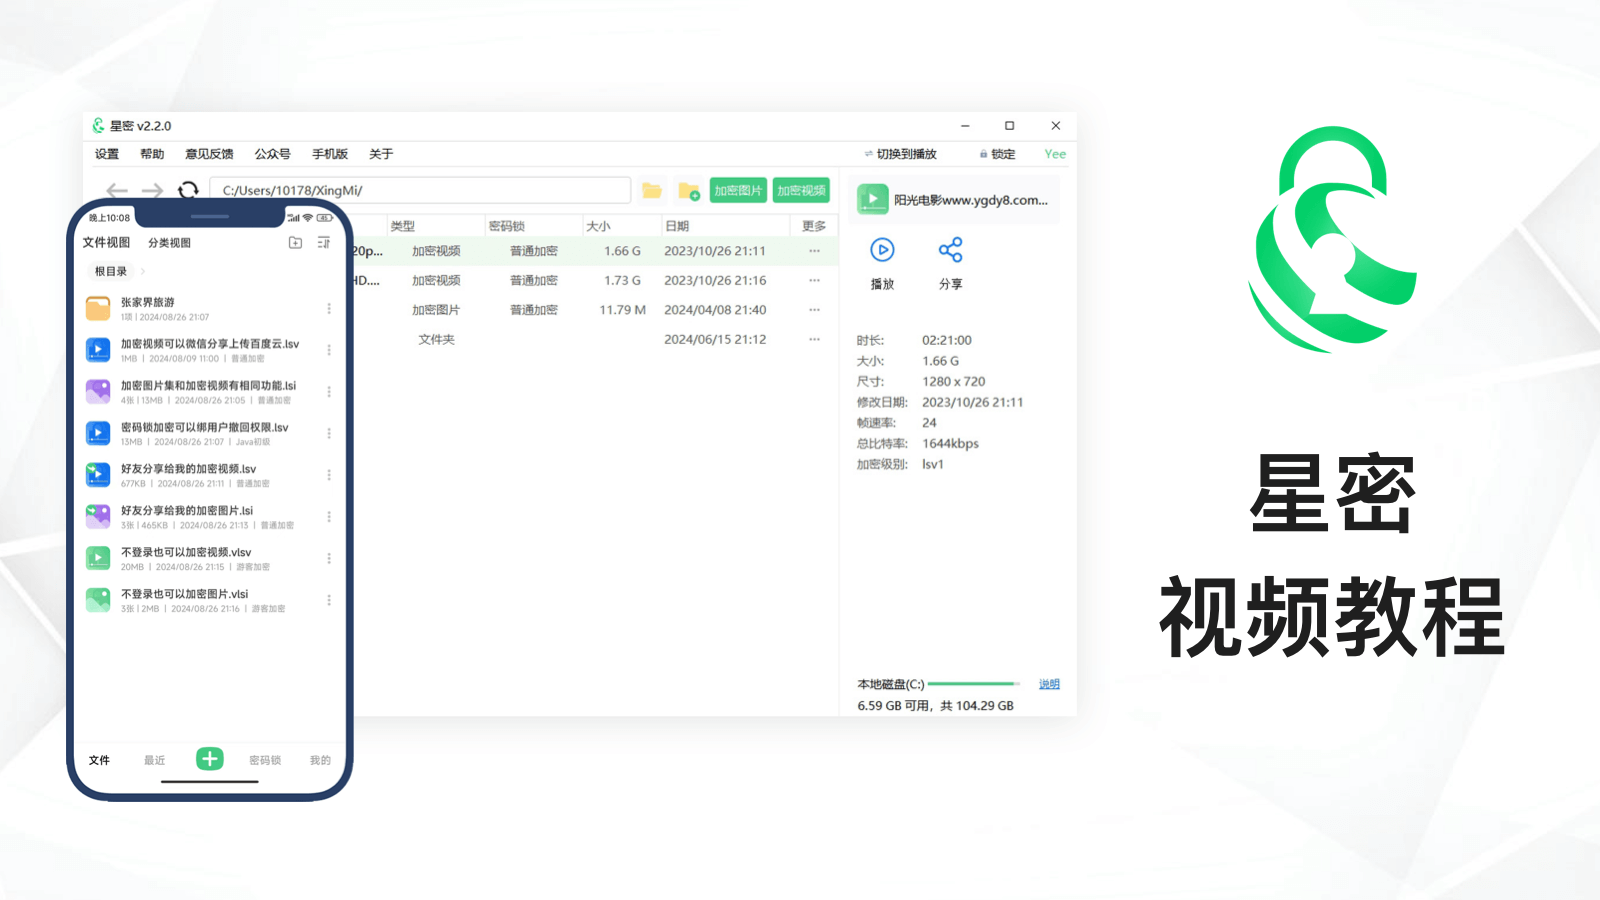This screenshot has width=1600, height=900.
Task: Click the play icon in the details panel
Action: [x=882, y=250]
